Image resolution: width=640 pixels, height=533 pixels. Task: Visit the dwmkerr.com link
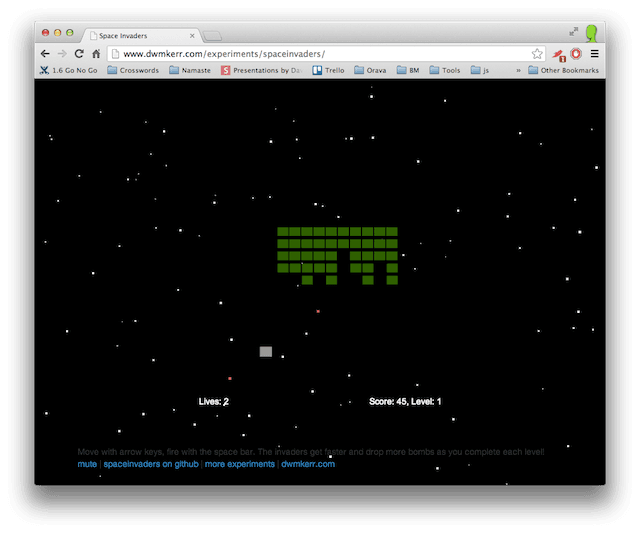point(308,464)
